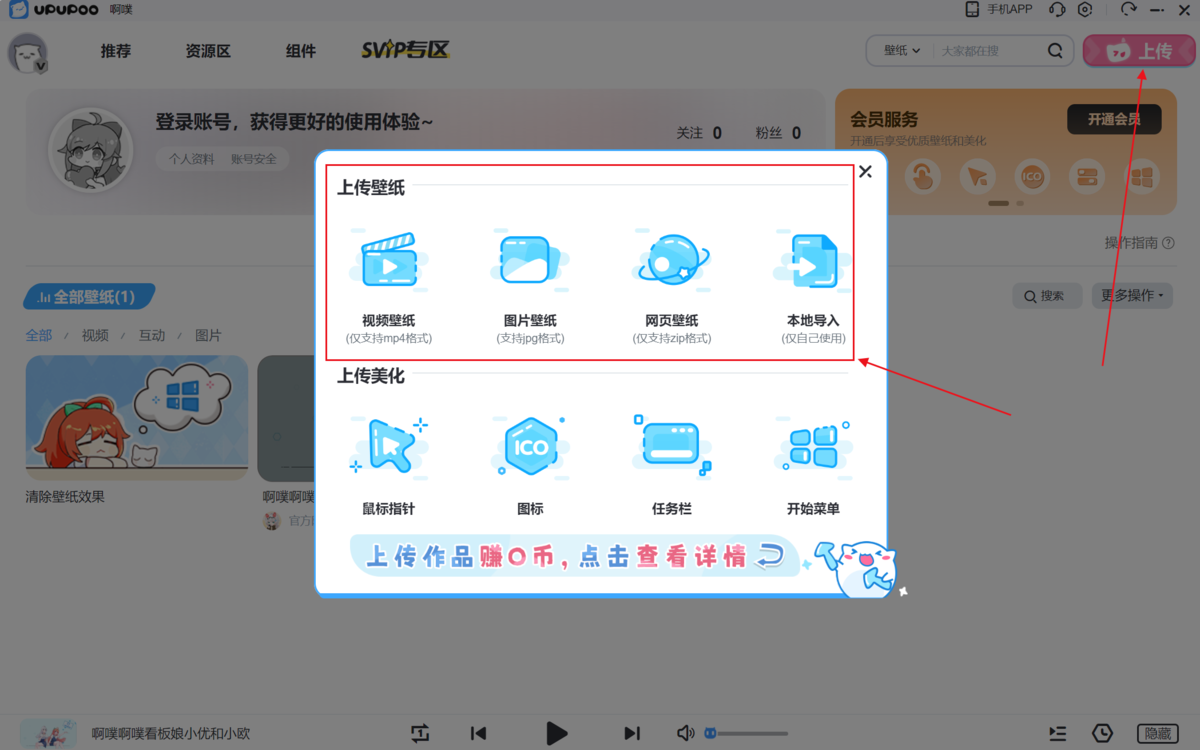1200x750 pixels.
Task: Open the playlist icon in the playback bar
Action: [1057, 733]
